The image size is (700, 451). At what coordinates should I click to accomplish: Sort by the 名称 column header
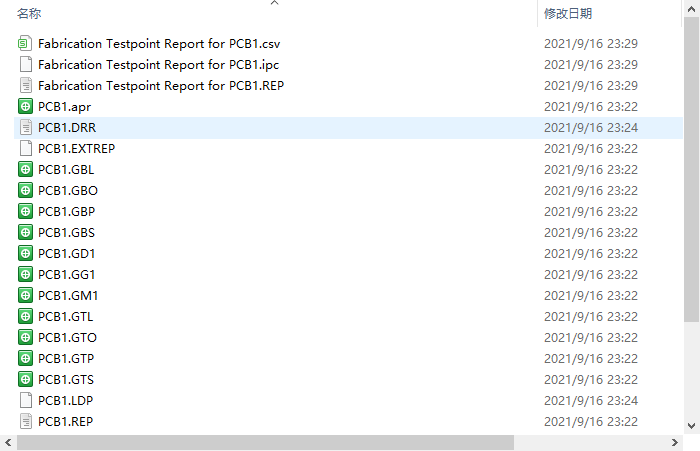tap(29, 13)
